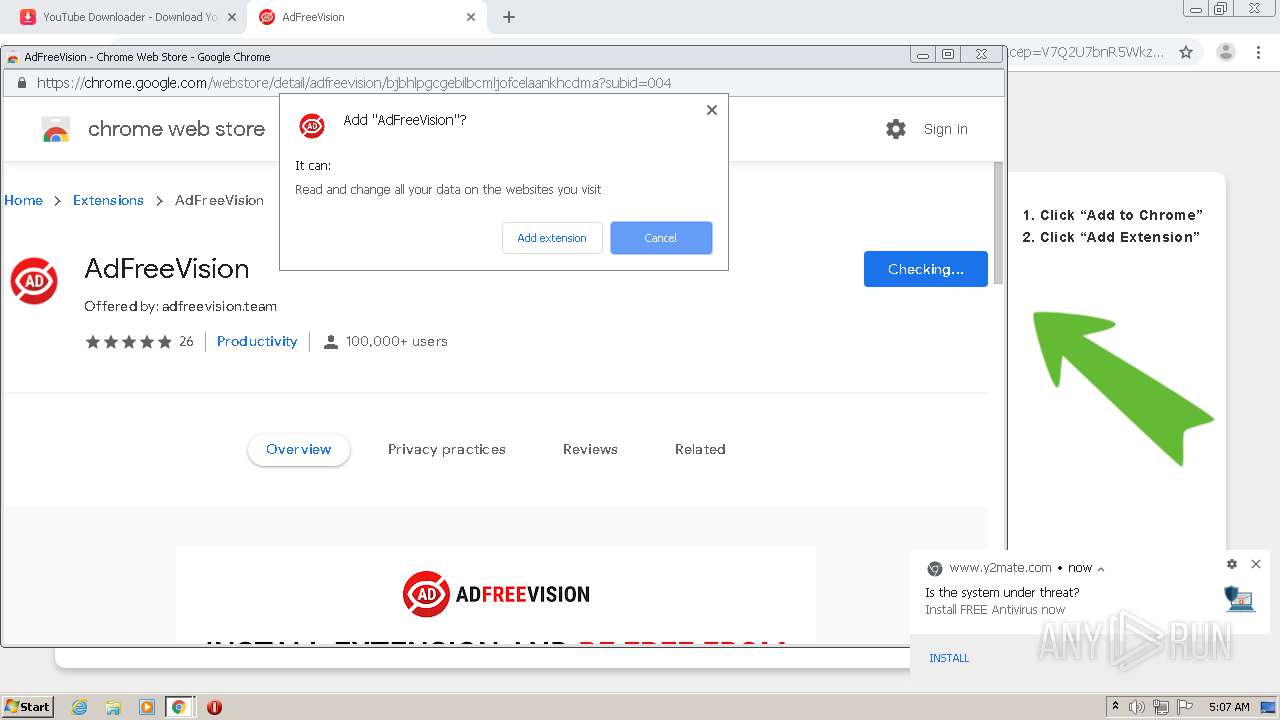1280x720 pixels.
Task: Click the Productivity category link
Action: pyautogui.click(x=257, y=341)
